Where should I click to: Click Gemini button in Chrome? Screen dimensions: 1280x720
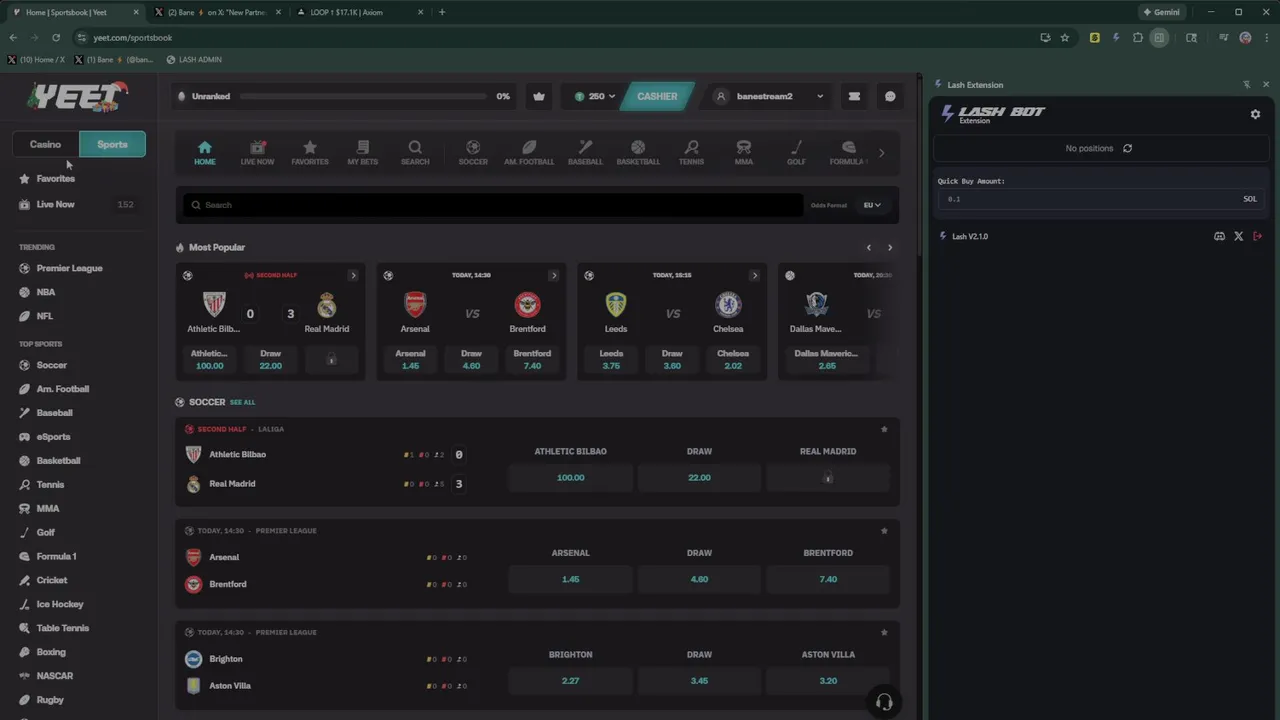pyautogui.click(x=1162, y=12)
